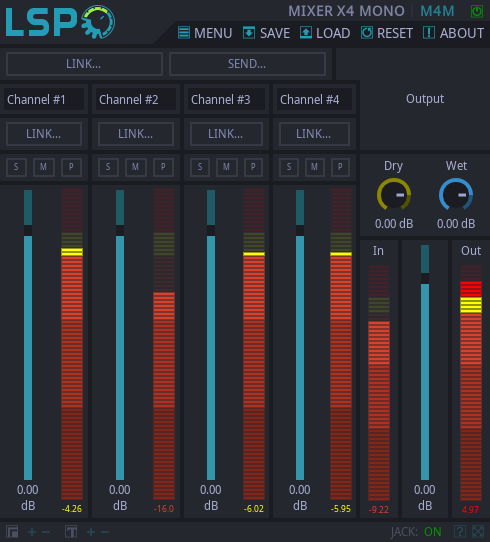Screen dimensions: 490x542
Task: Mute Channel #2 with M button
Action: click(135, 167)
